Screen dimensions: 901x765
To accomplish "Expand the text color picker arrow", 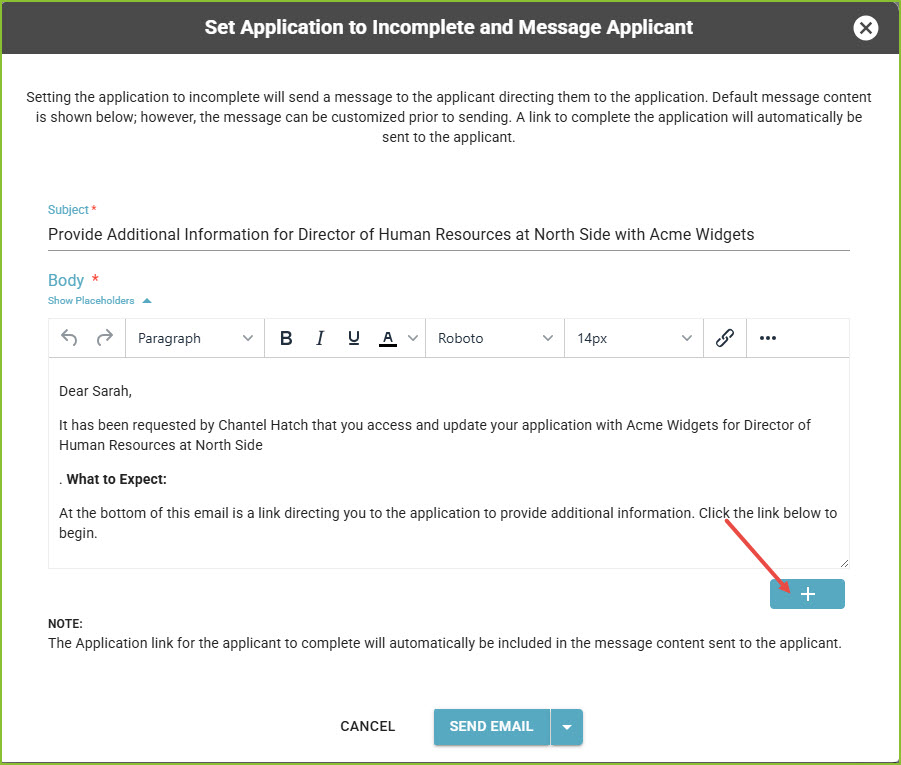I will click(413, 338).
